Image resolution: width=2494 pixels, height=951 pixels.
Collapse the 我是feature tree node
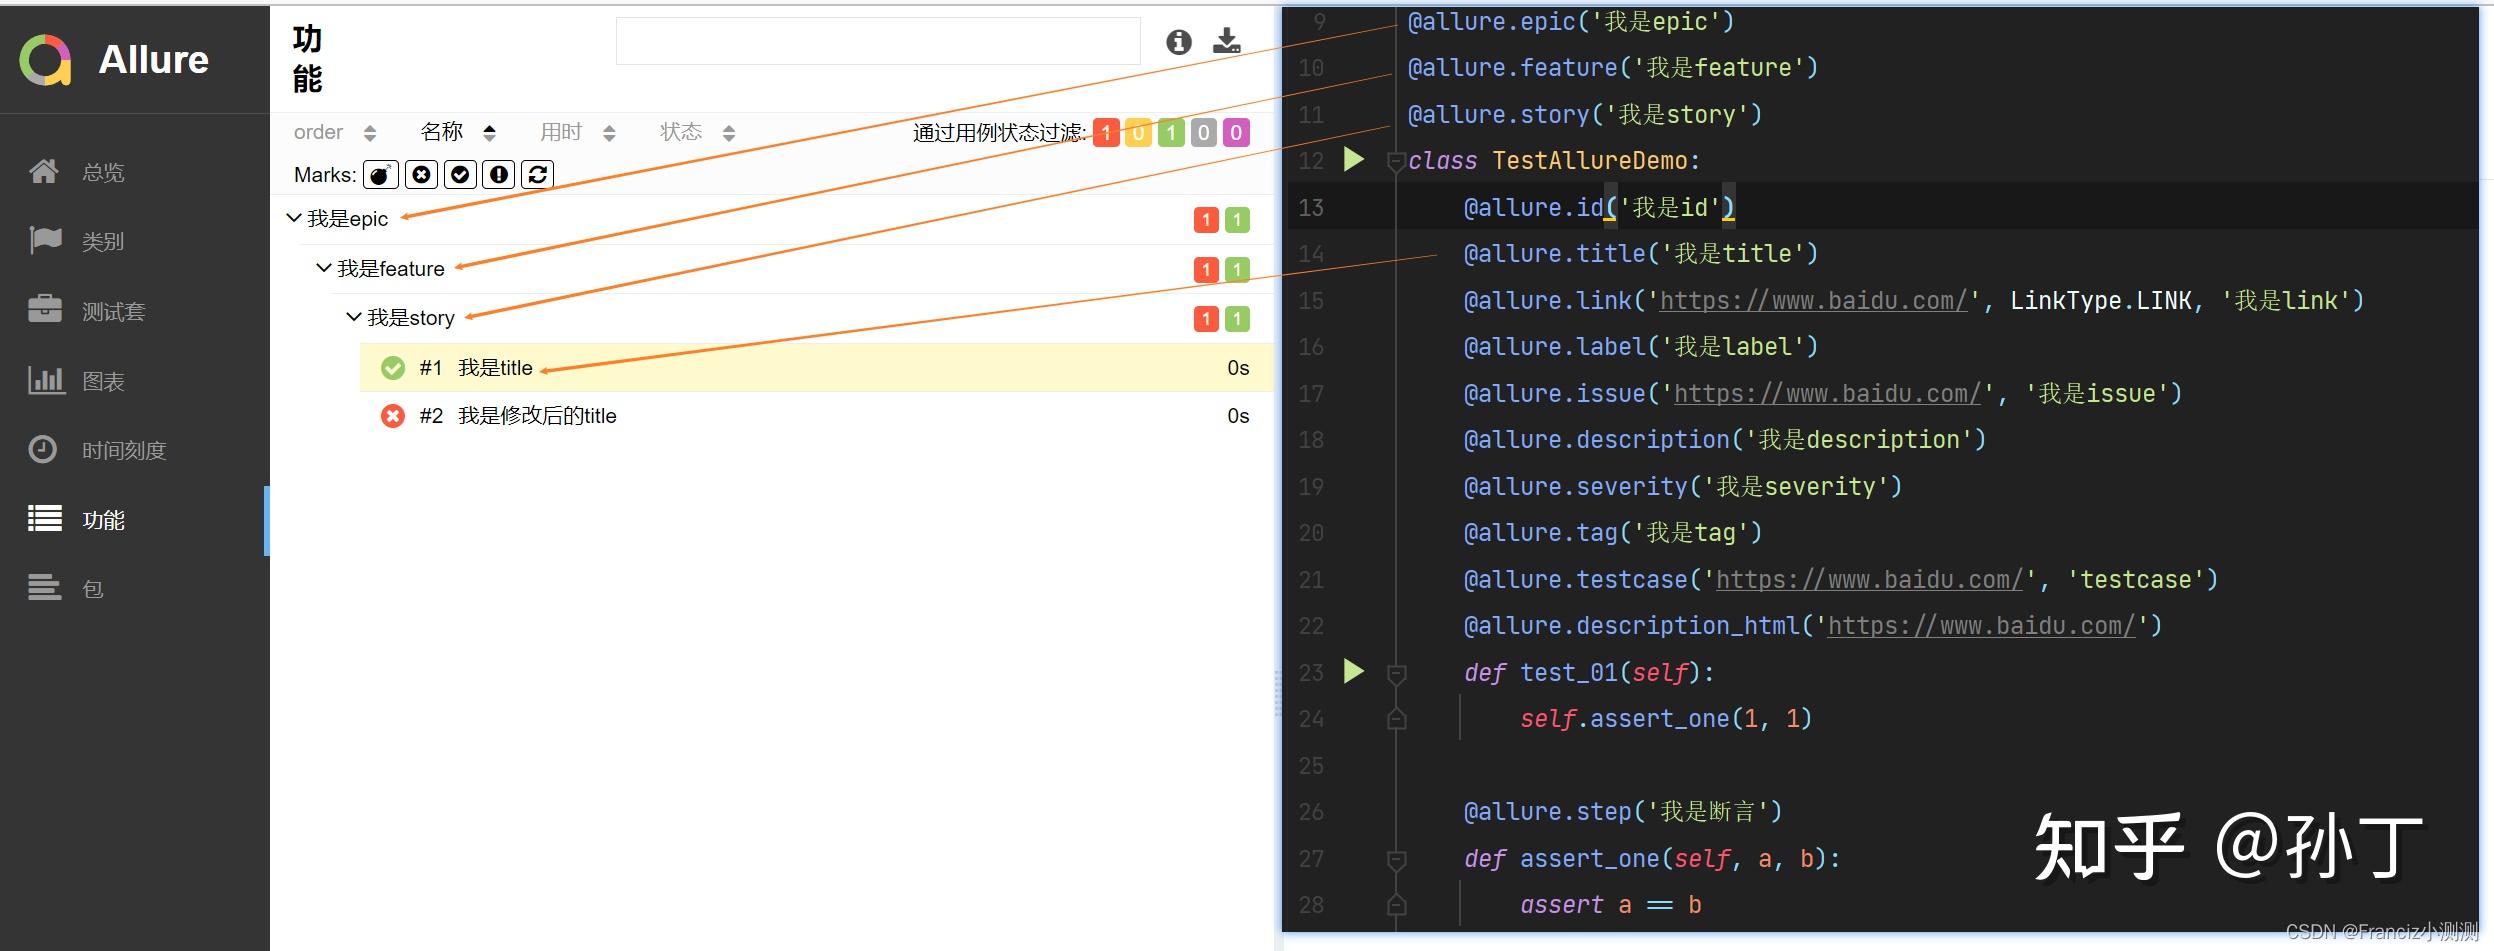(324, 268)
